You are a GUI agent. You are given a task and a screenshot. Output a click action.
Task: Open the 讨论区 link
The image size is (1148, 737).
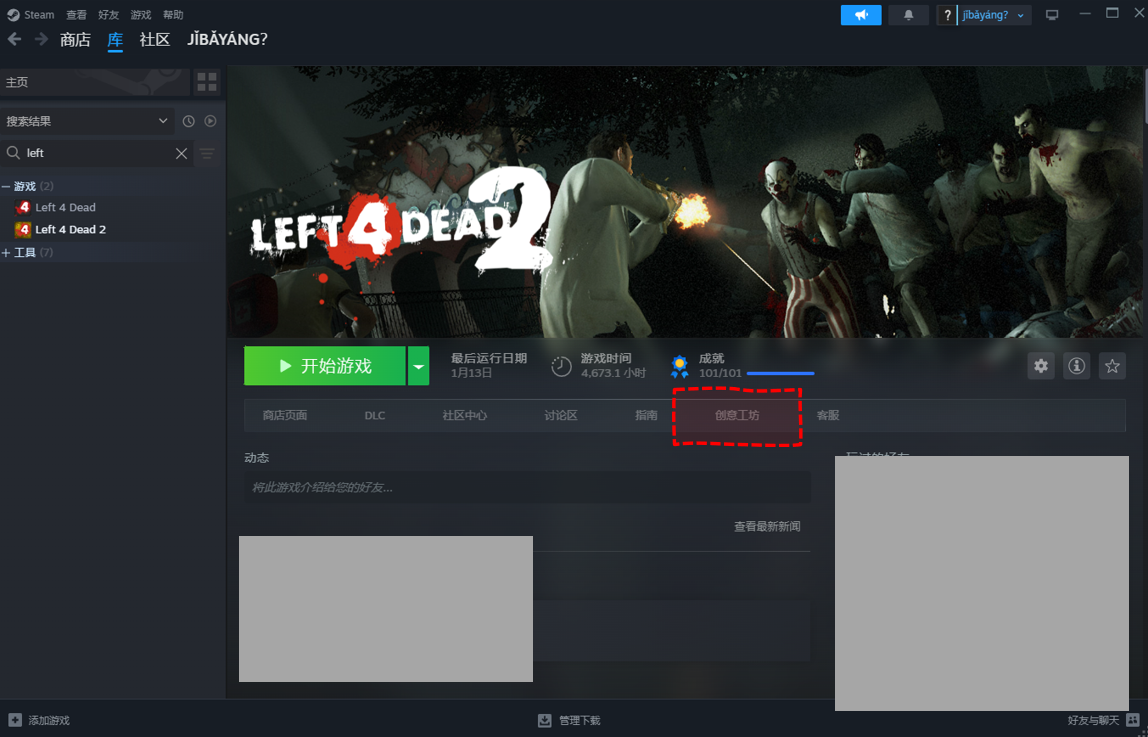click(561, 415)
